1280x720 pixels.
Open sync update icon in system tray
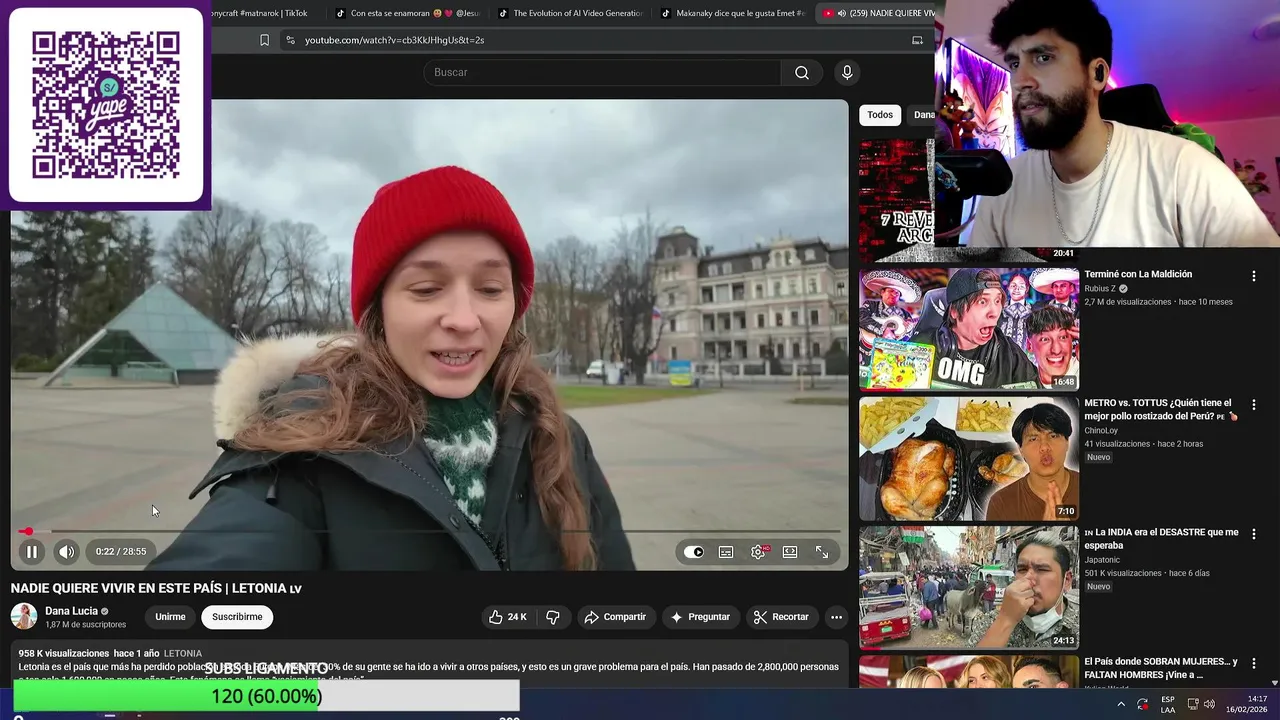point(1143,704)
